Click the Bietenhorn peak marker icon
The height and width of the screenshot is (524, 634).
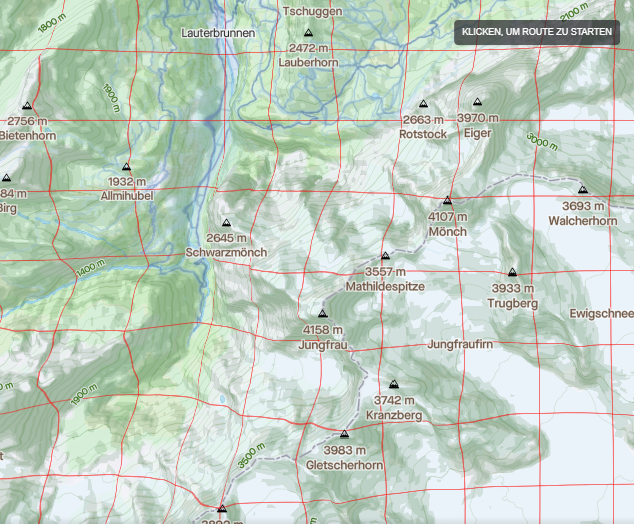click(27, 106)
